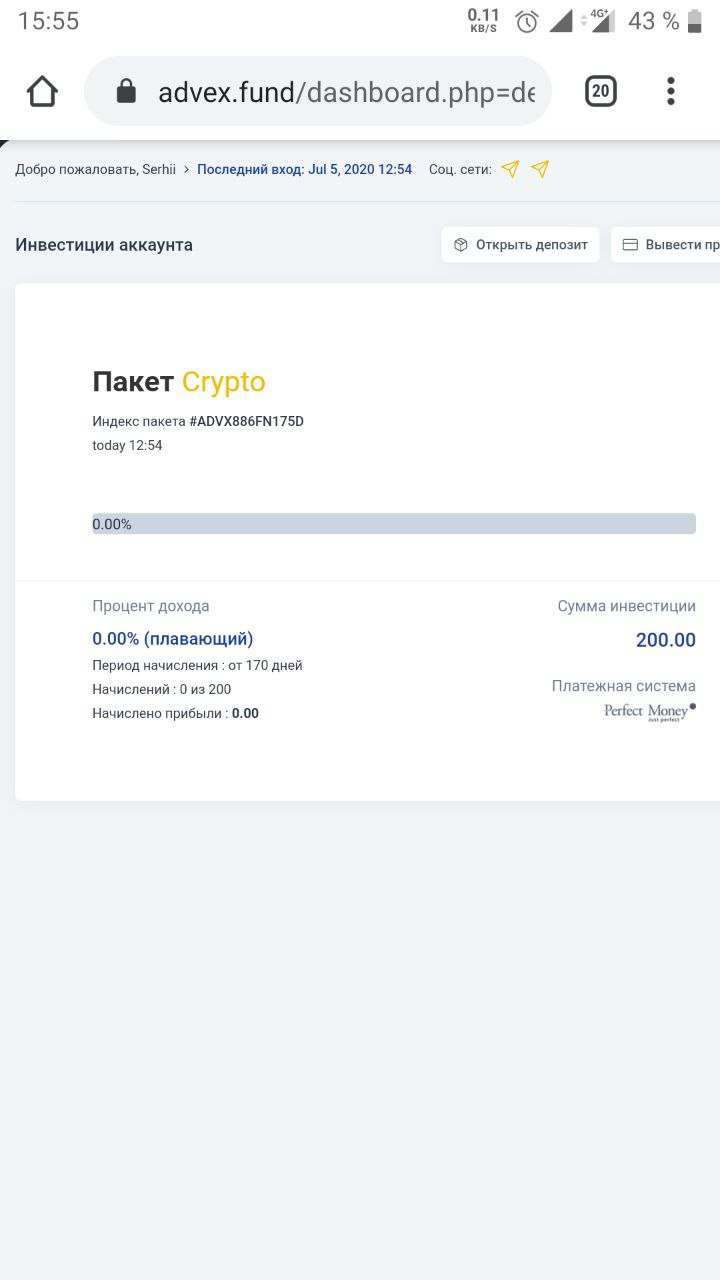The image size is (720, 1280).
Task: Click the 0.00% package progress bar
Action: 394,524
